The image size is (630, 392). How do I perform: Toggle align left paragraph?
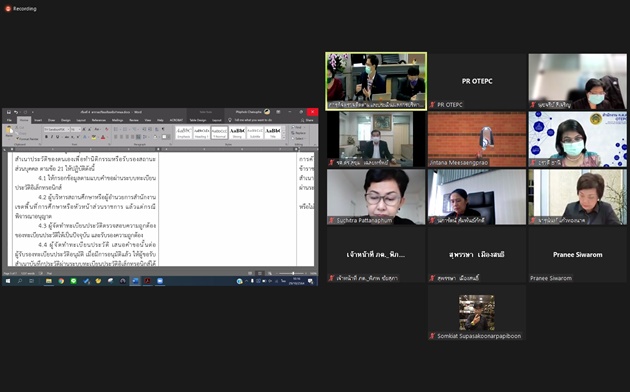pos(115,137)
